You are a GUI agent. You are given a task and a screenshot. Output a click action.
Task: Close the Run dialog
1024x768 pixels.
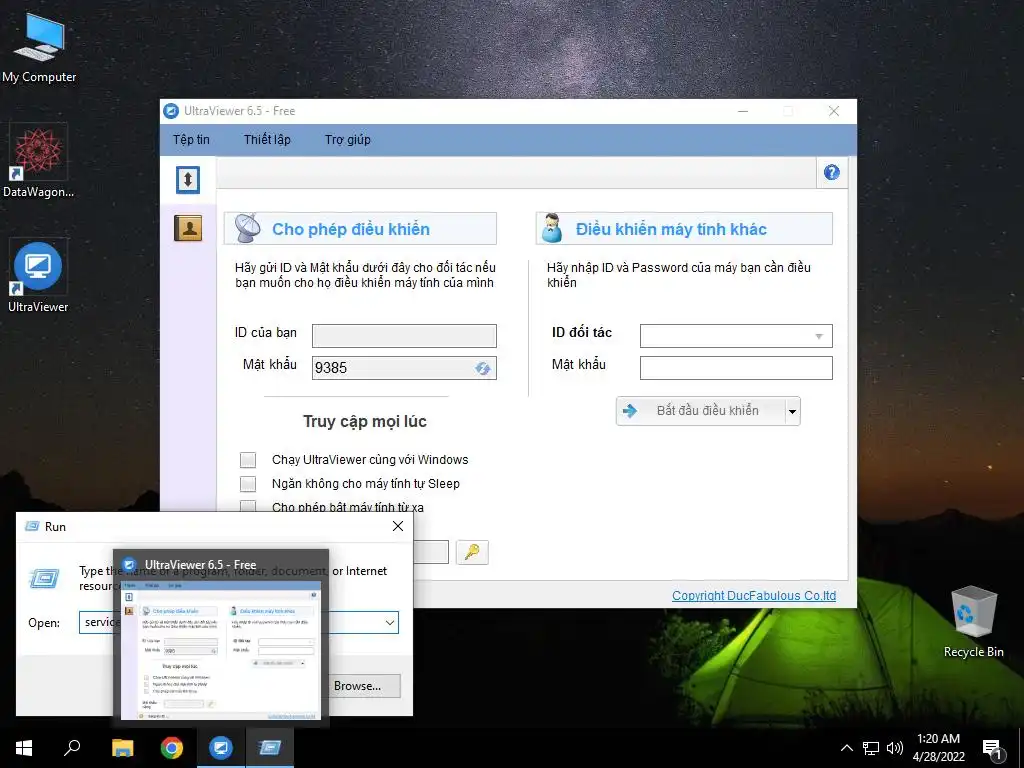pos(398,526)
